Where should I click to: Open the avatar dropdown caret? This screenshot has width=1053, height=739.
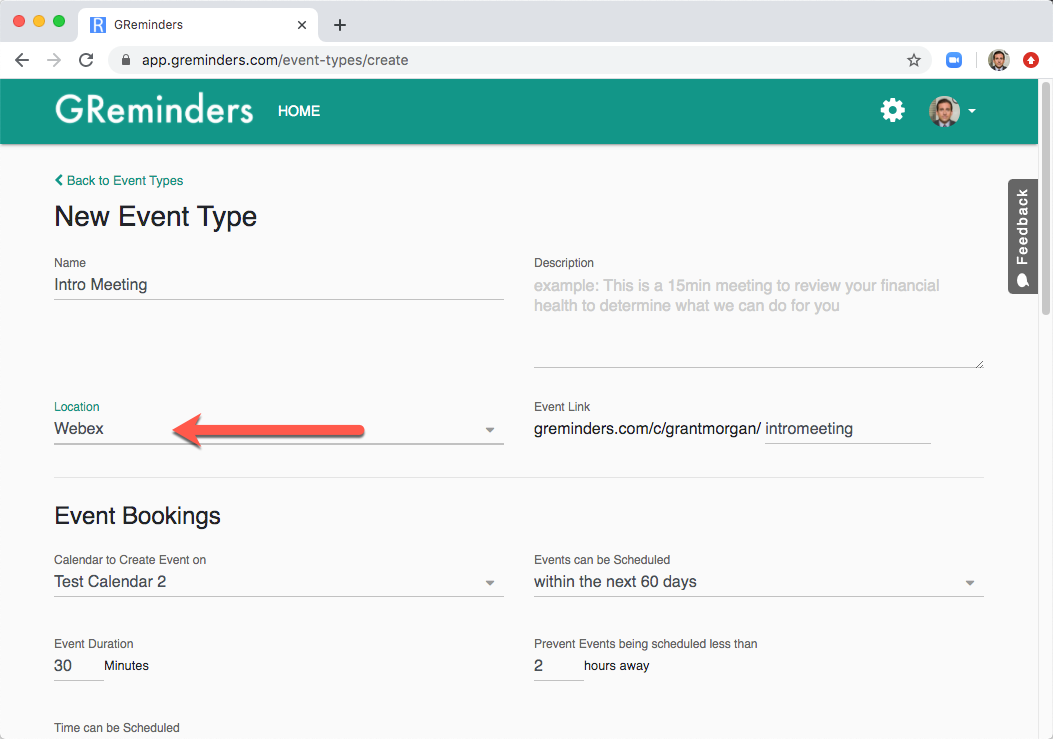click(x=971, y=112)
